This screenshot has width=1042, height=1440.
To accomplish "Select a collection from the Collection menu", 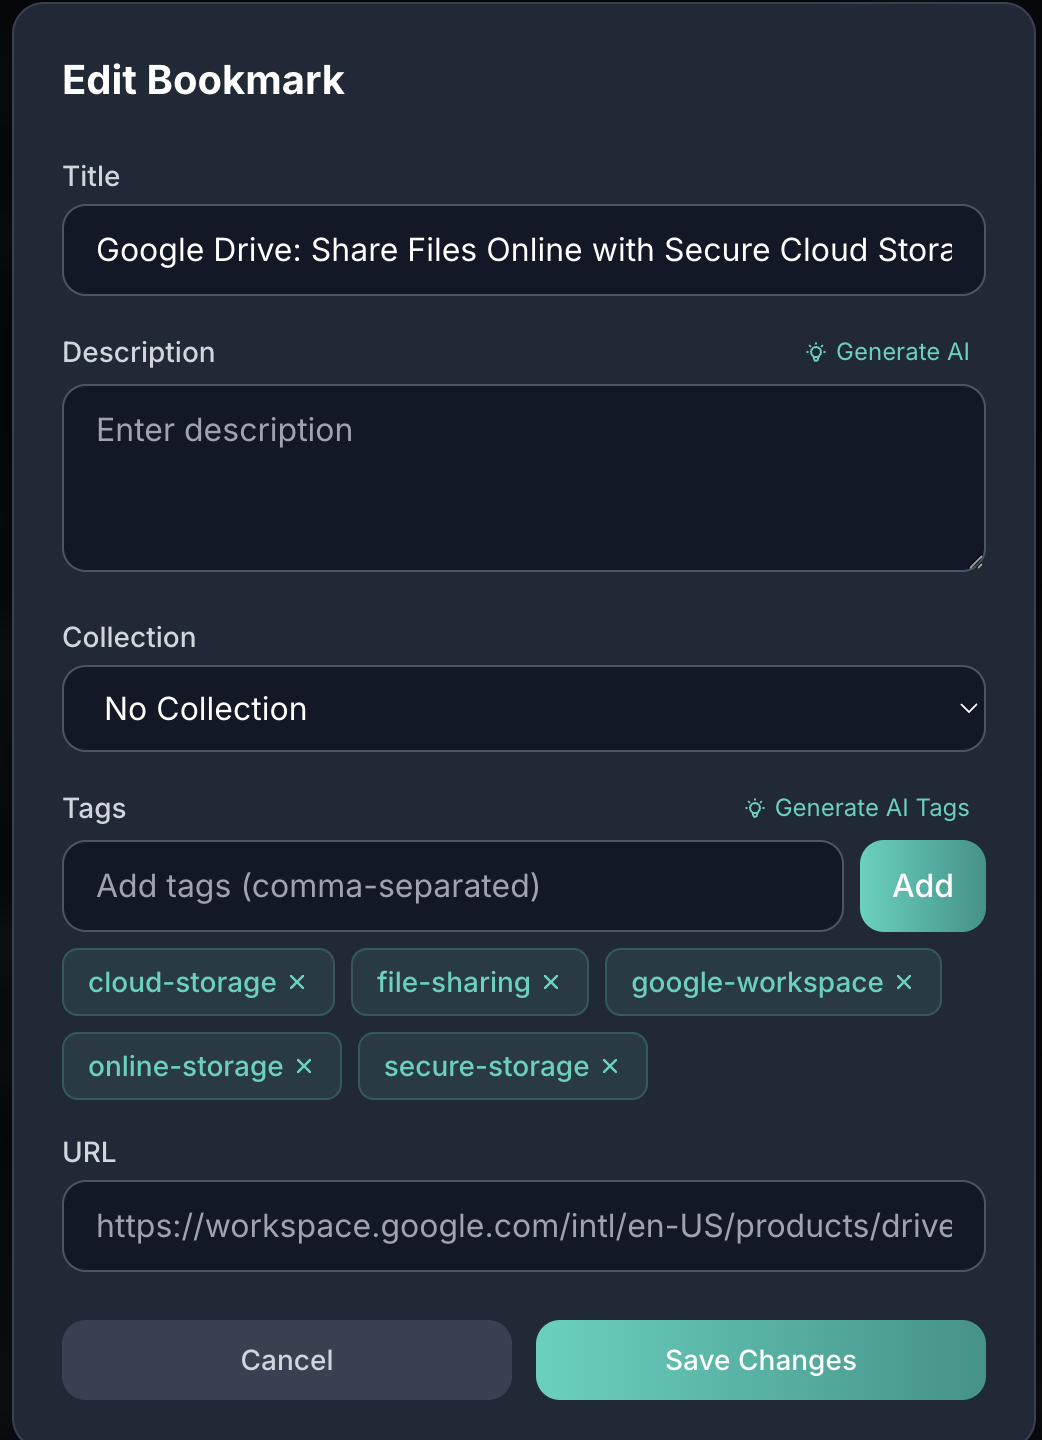I will (524, 708).
